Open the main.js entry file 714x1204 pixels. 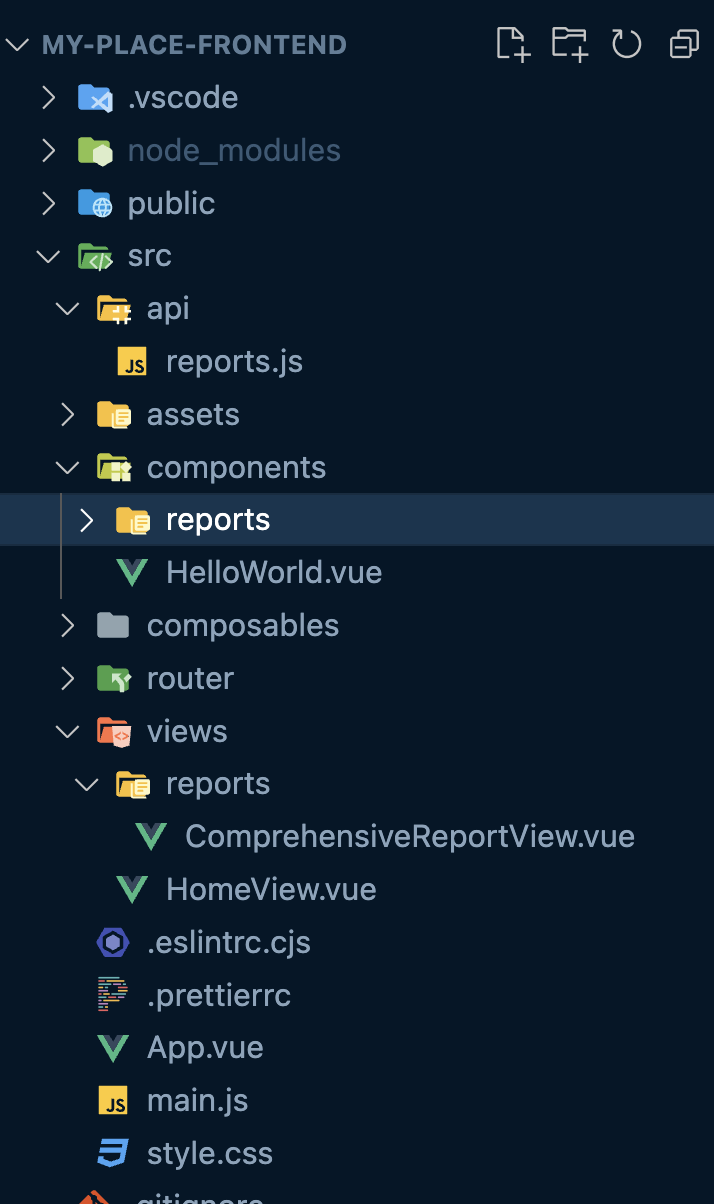[x=197, y=1099]
